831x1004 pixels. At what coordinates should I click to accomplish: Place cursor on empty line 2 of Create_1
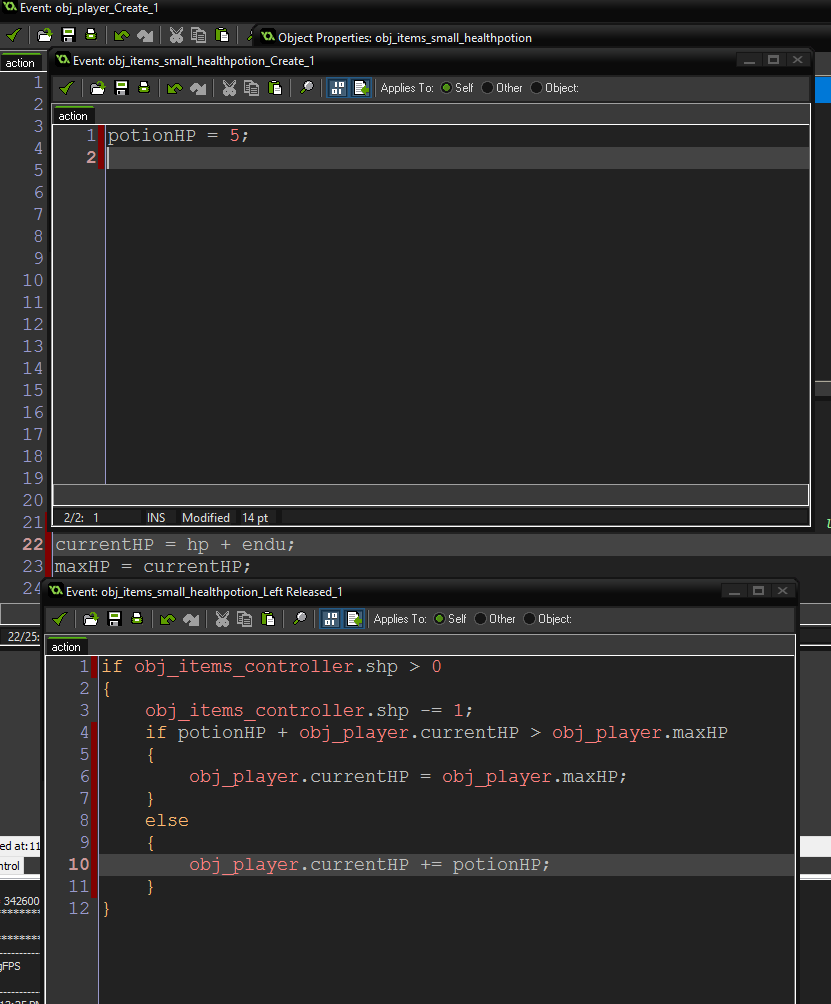[x=457, y=158]
